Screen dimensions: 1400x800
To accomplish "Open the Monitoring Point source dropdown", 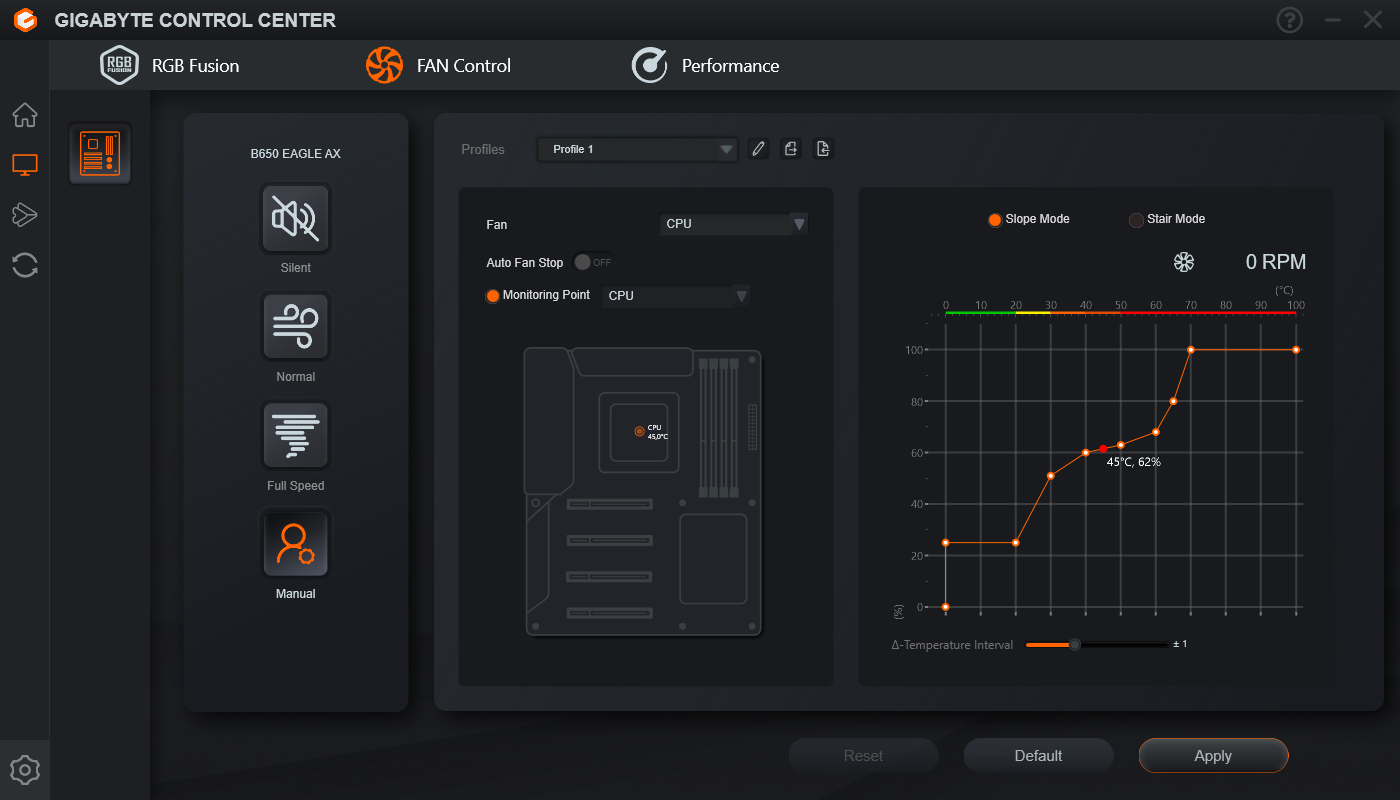I will (676, 296).
